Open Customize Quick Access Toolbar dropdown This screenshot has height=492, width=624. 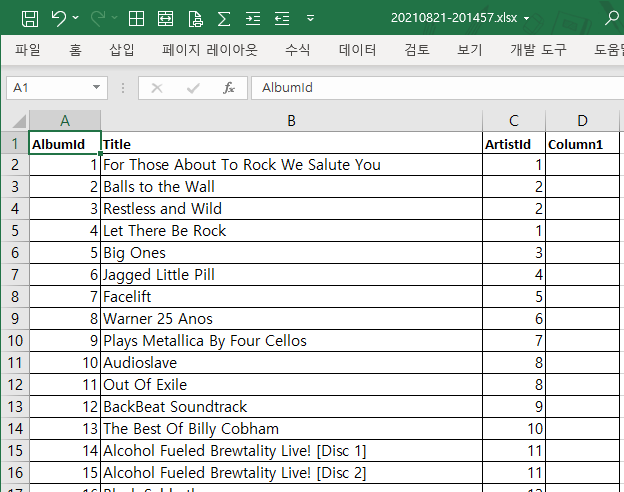[310, 18]
